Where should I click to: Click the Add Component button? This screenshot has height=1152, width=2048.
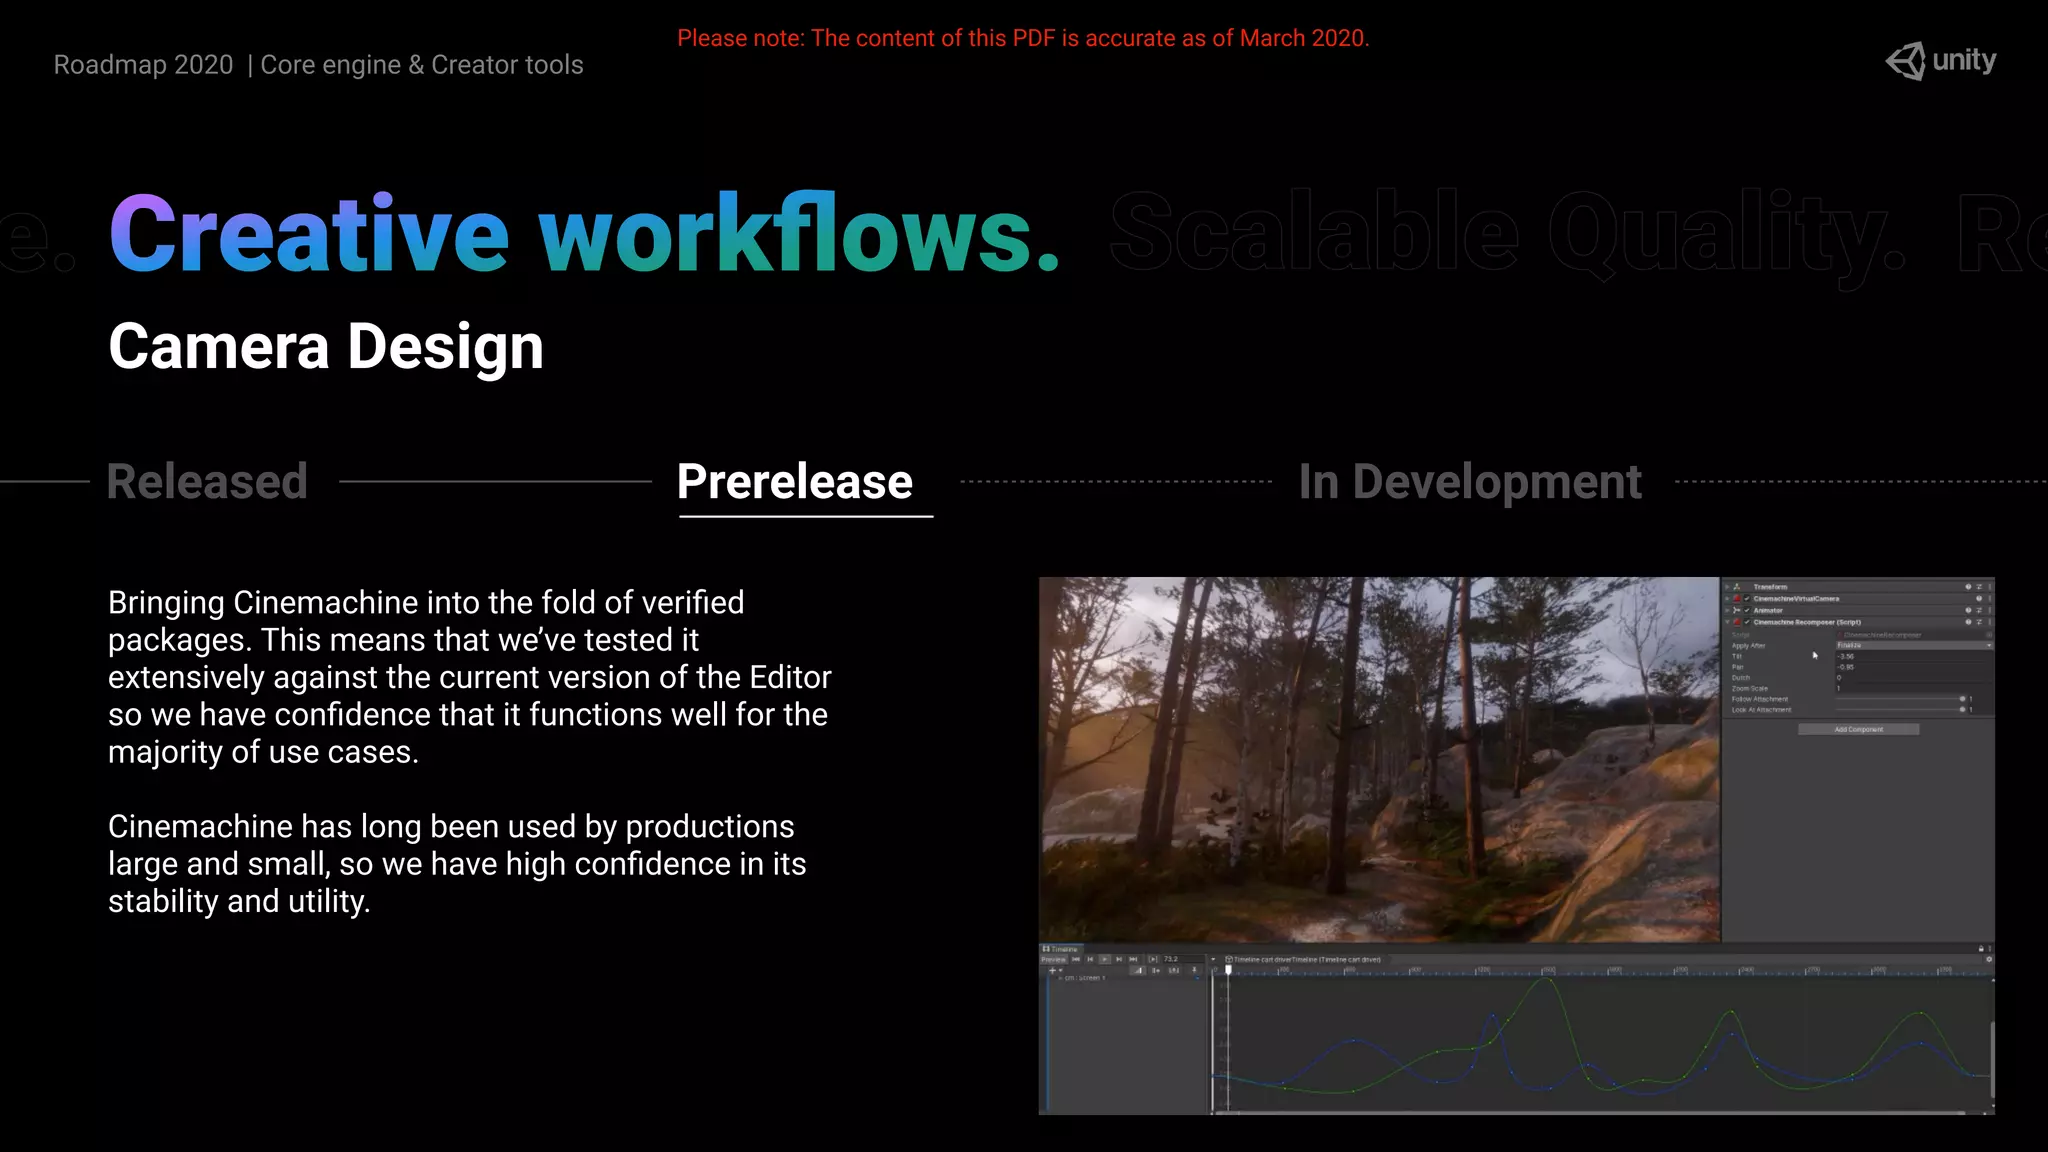pyautogui.click(x=1858, y=729)
